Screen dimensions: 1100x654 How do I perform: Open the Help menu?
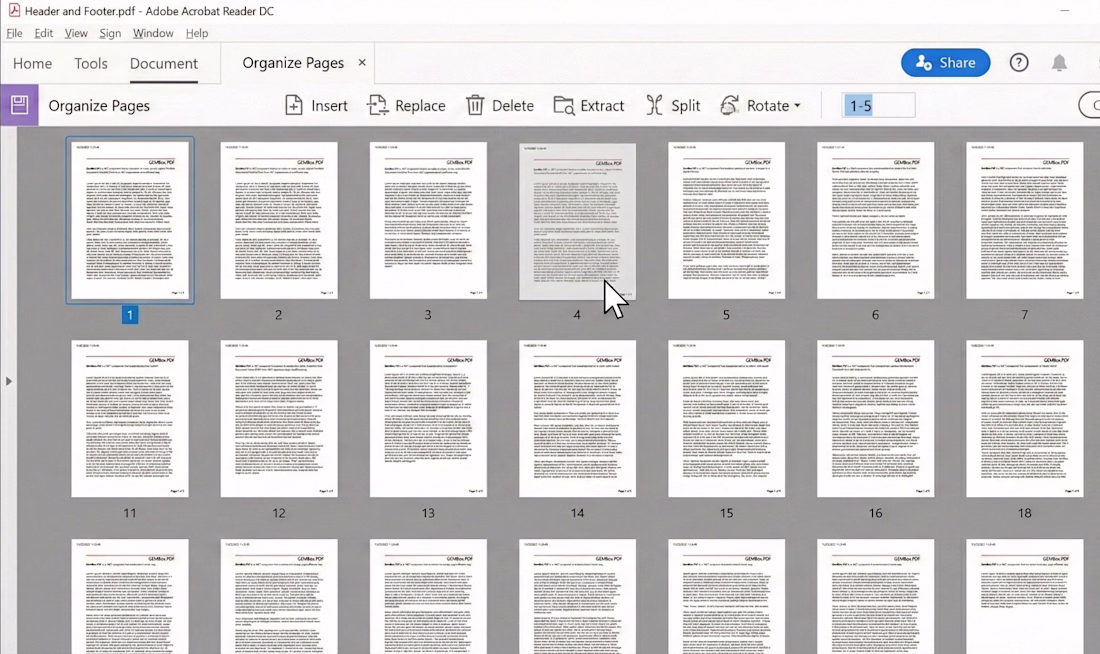point(196,33)
